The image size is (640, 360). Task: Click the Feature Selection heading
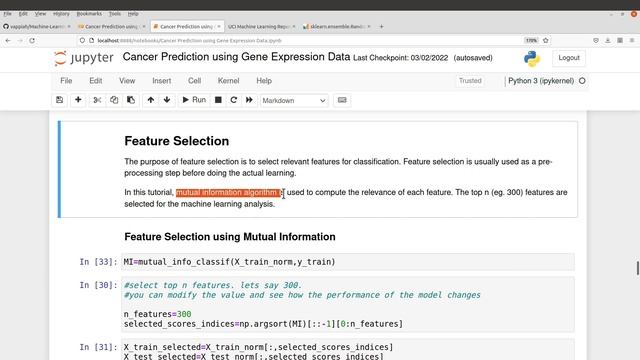[177, 141]
